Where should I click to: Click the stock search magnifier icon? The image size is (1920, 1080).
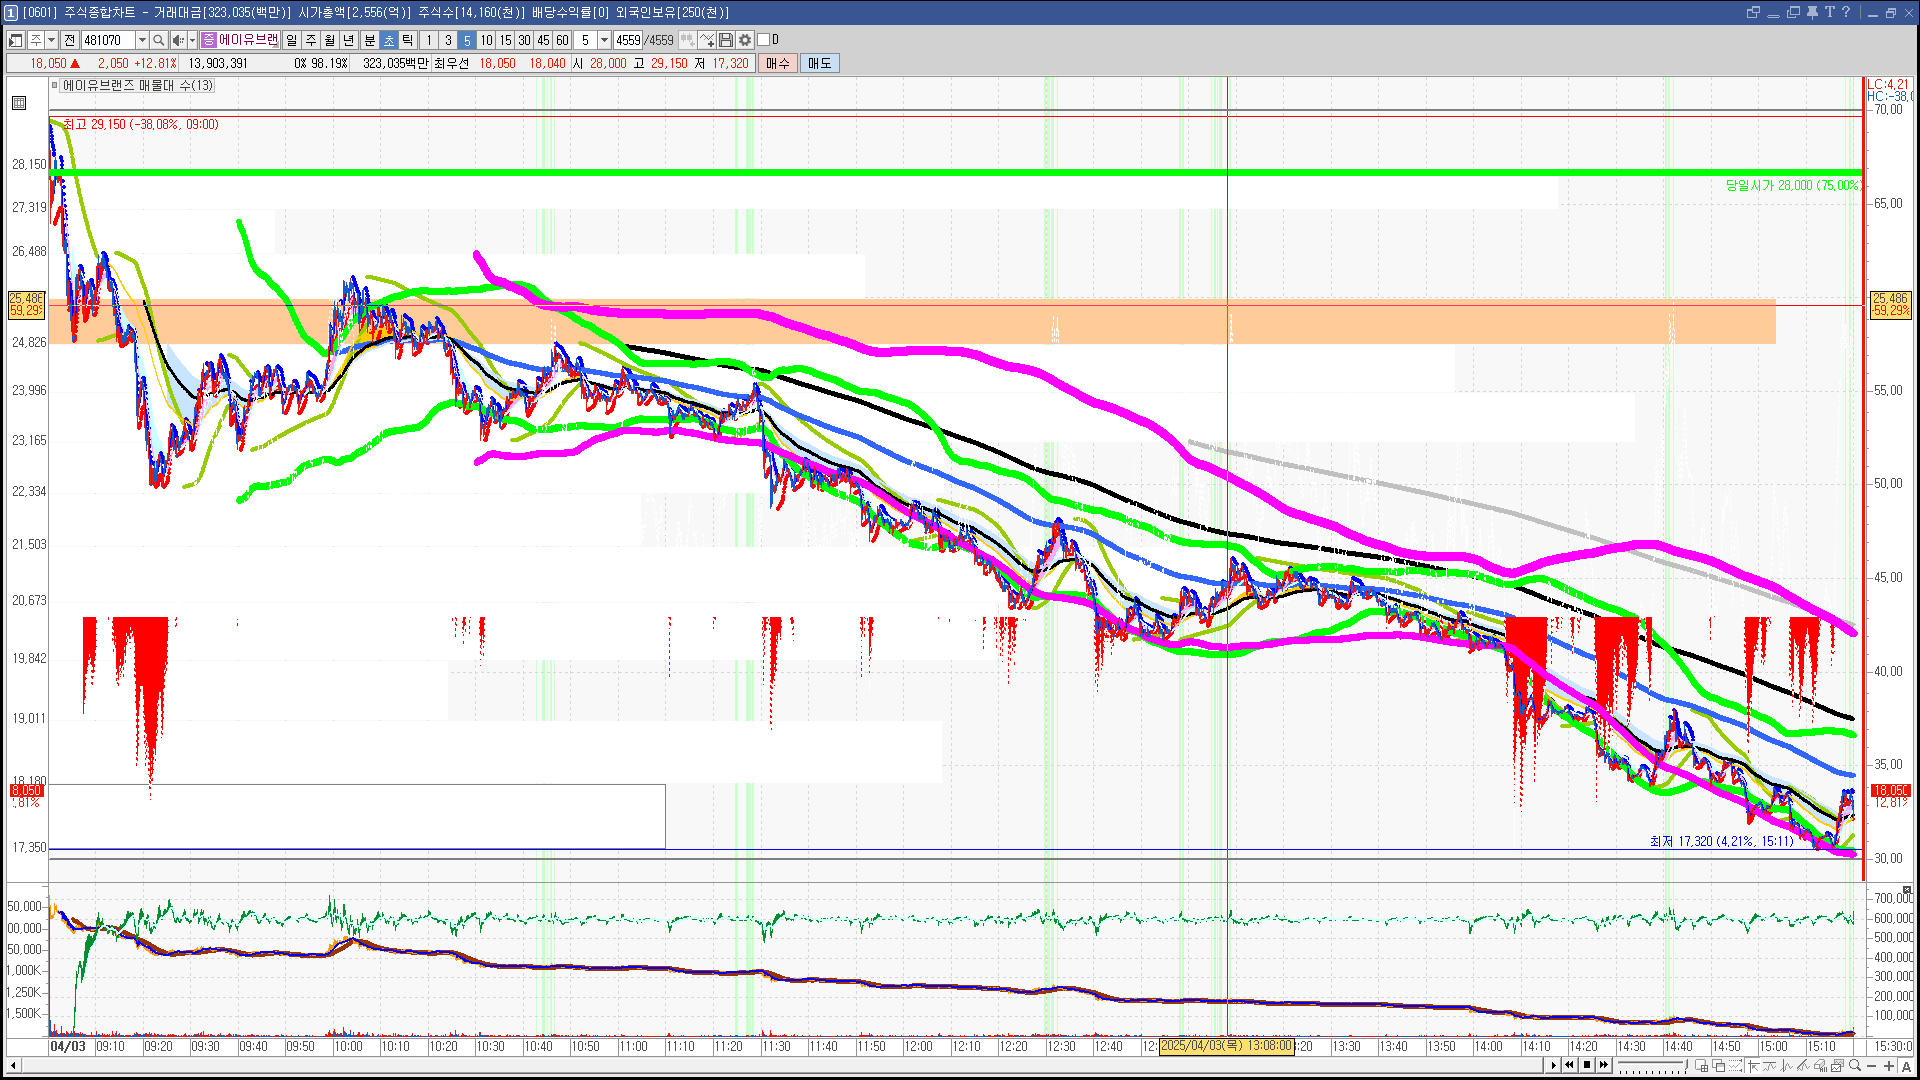tap(159, 40)
